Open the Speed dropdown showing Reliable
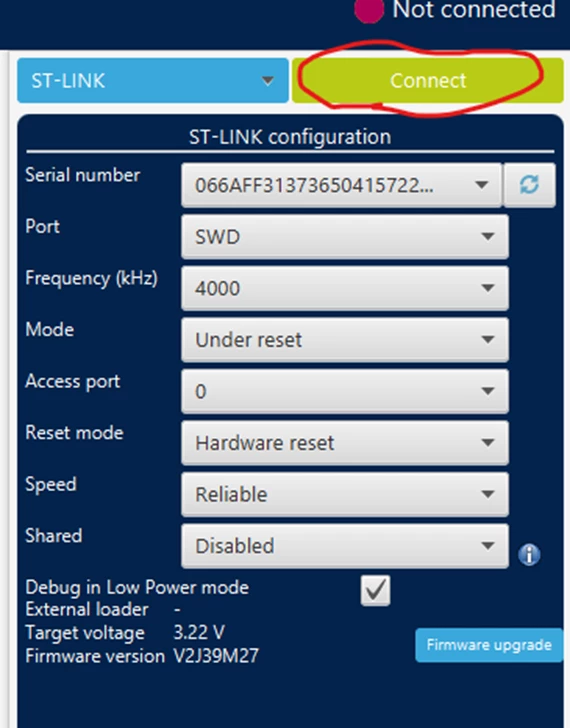 click(x=345, y=494)
